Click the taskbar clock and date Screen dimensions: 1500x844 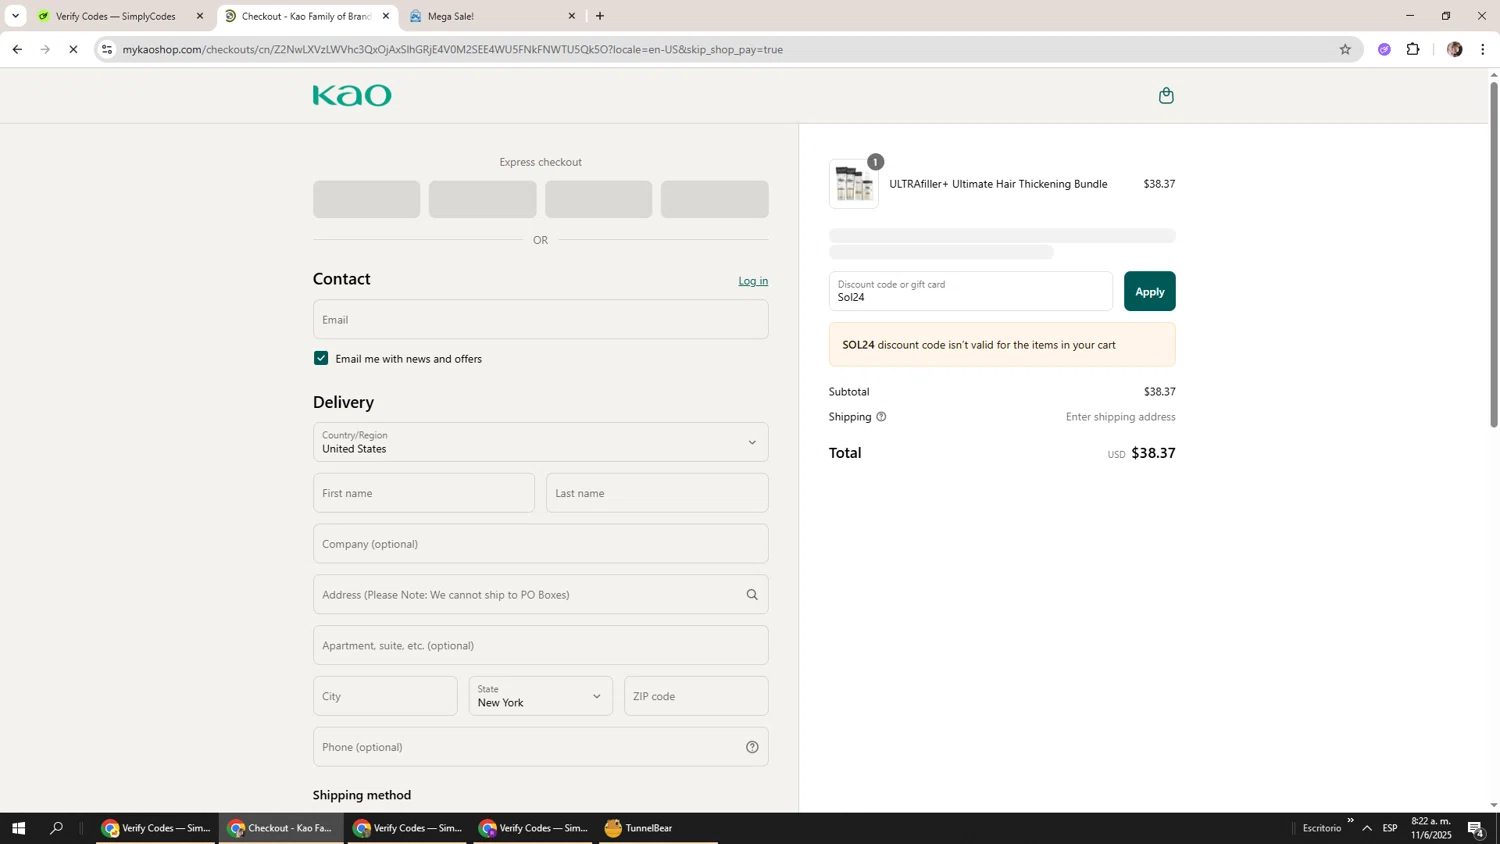click(x=1431, y=828)
